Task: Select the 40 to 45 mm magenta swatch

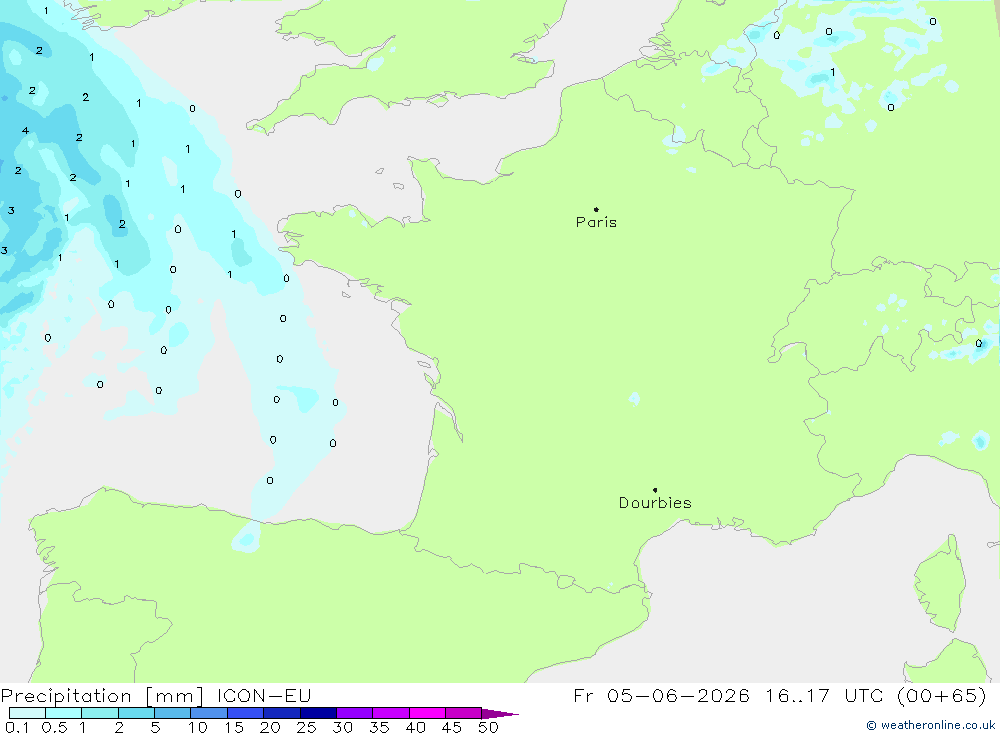Action: click(x=427, y=713)
